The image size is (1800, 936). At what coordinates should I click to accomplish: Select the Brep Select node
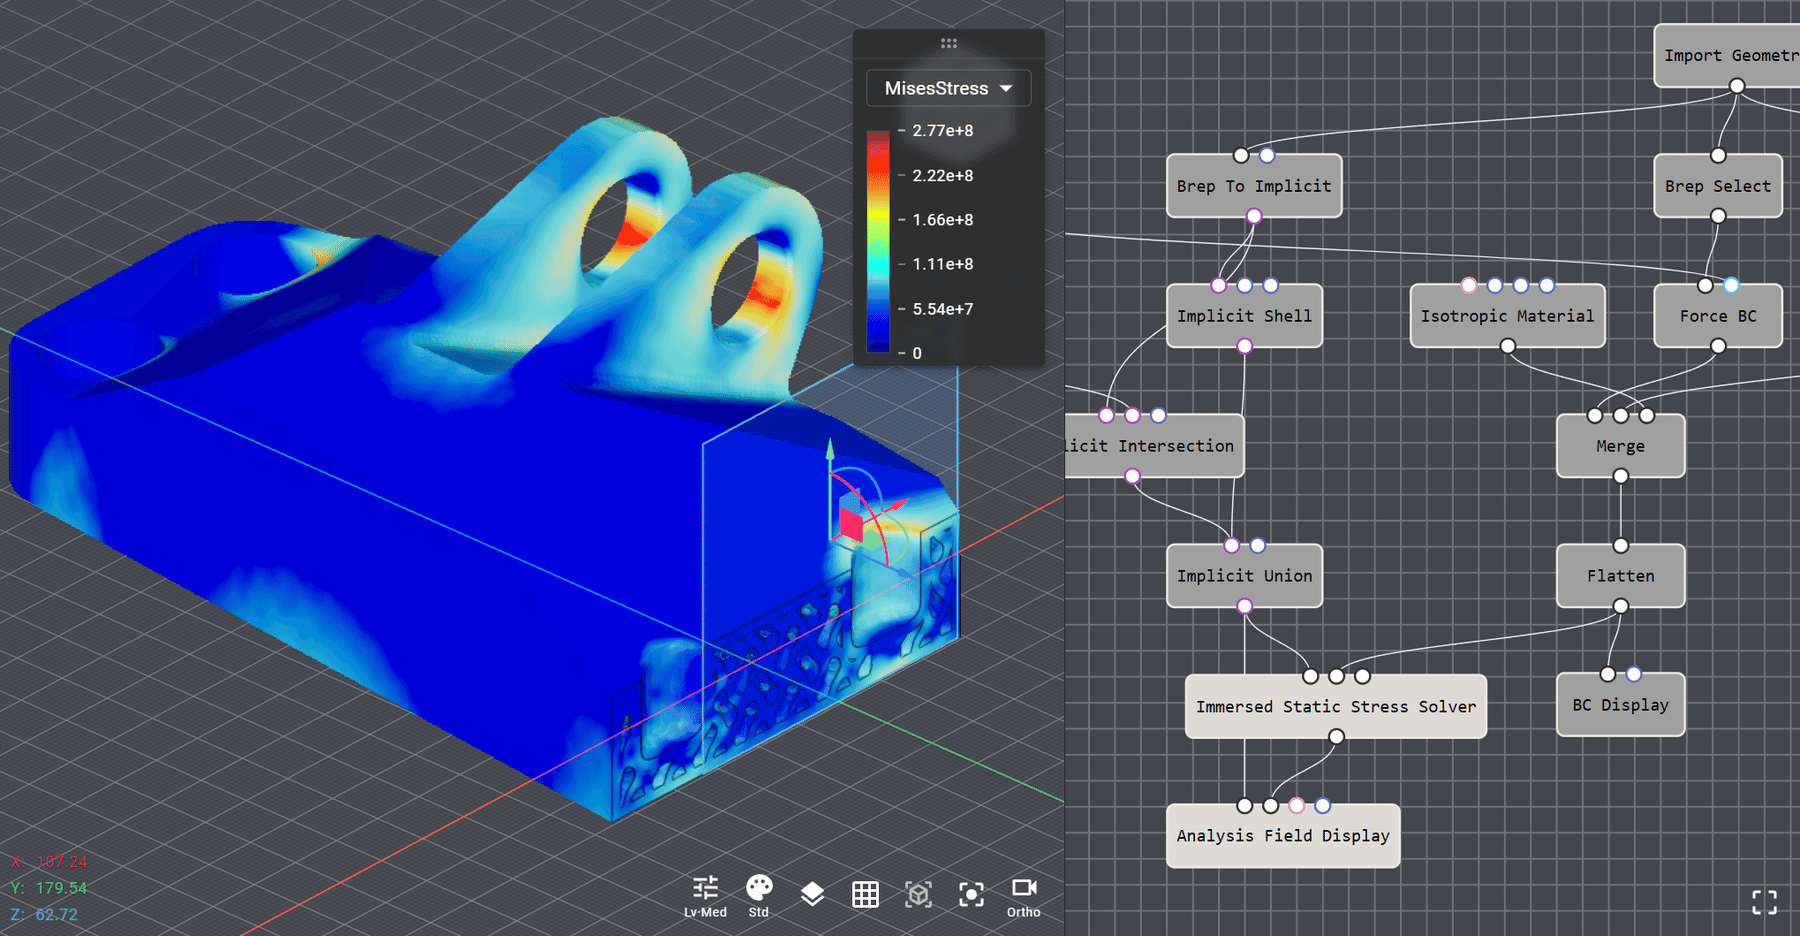[x=1718, y=186]
